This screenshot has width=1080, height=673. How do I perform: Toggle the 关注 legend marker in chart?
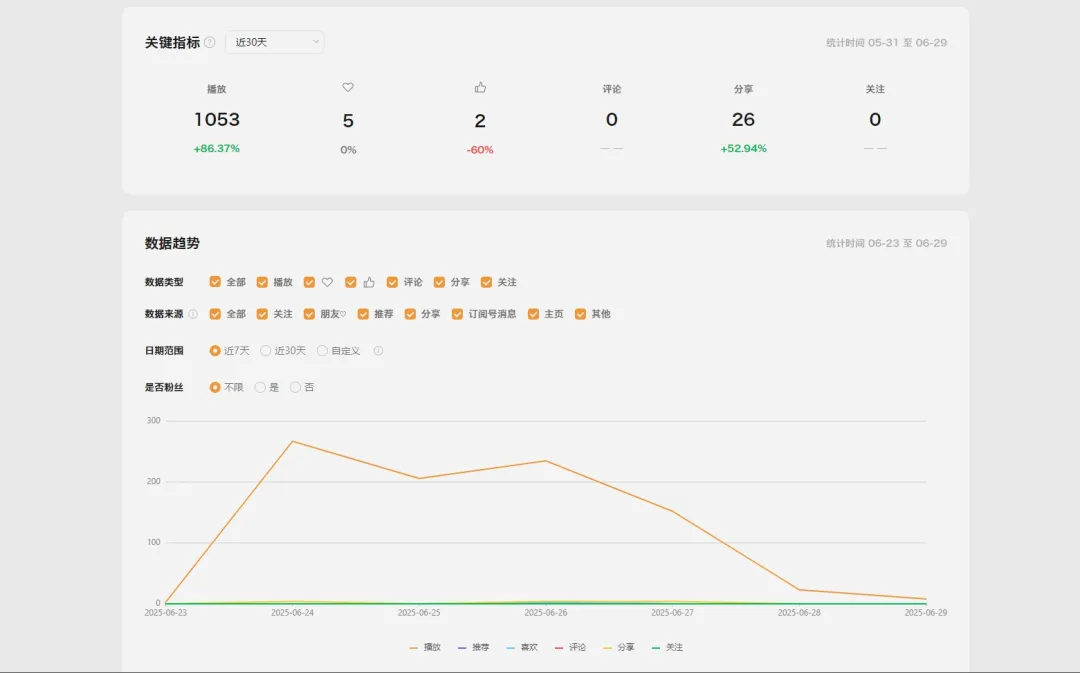click(x=656, y=648)
